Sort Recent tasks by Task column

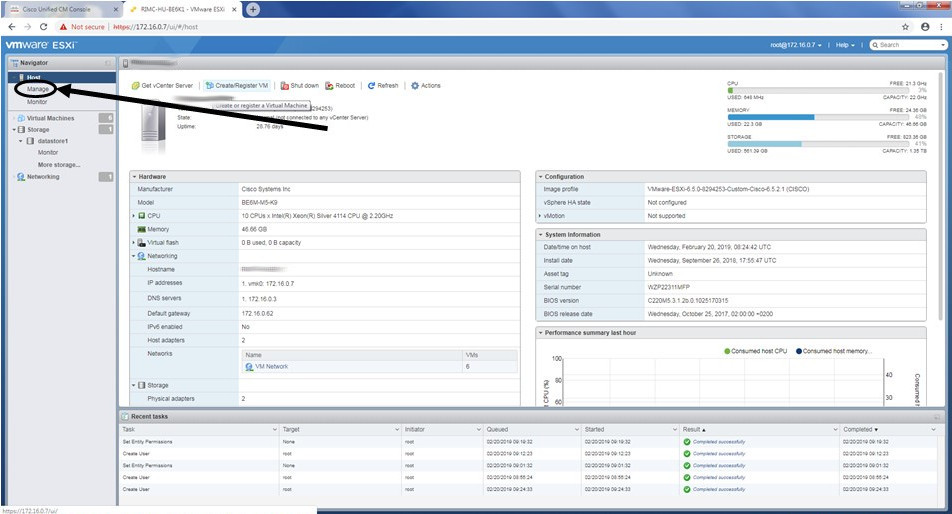[x=129, y=429]
